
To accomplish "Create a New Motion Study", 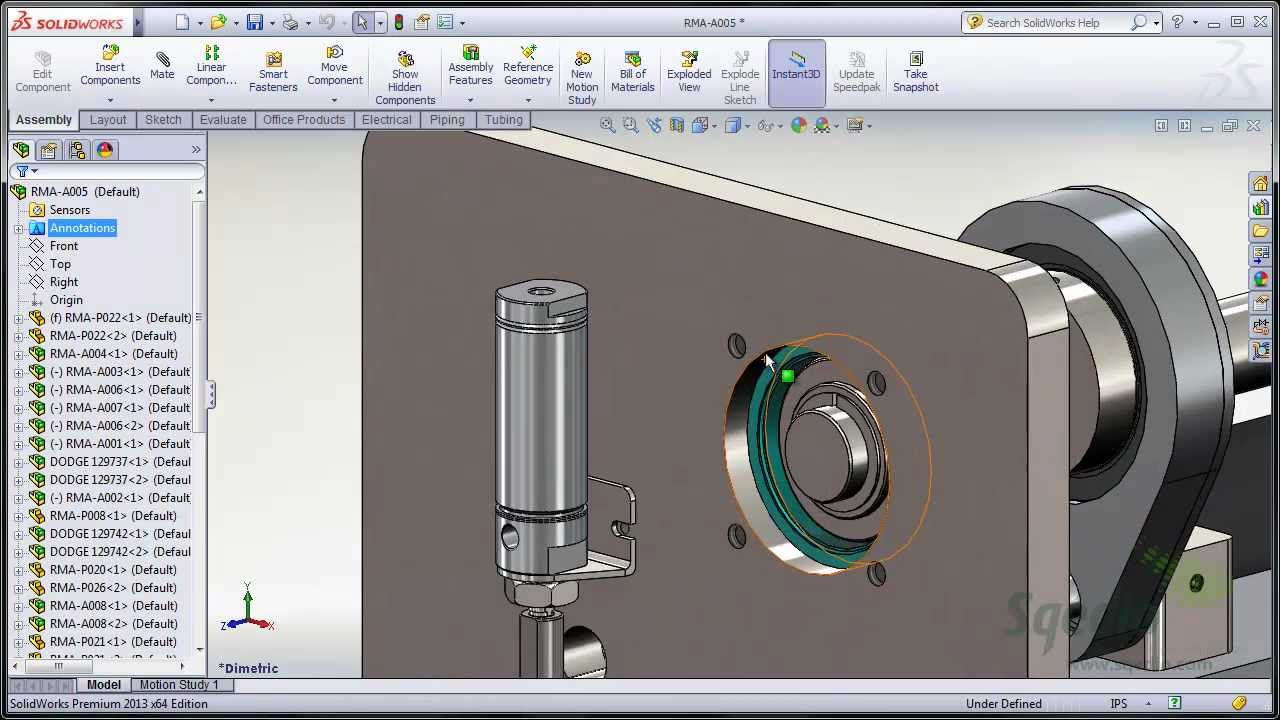I will click(582, 78).
